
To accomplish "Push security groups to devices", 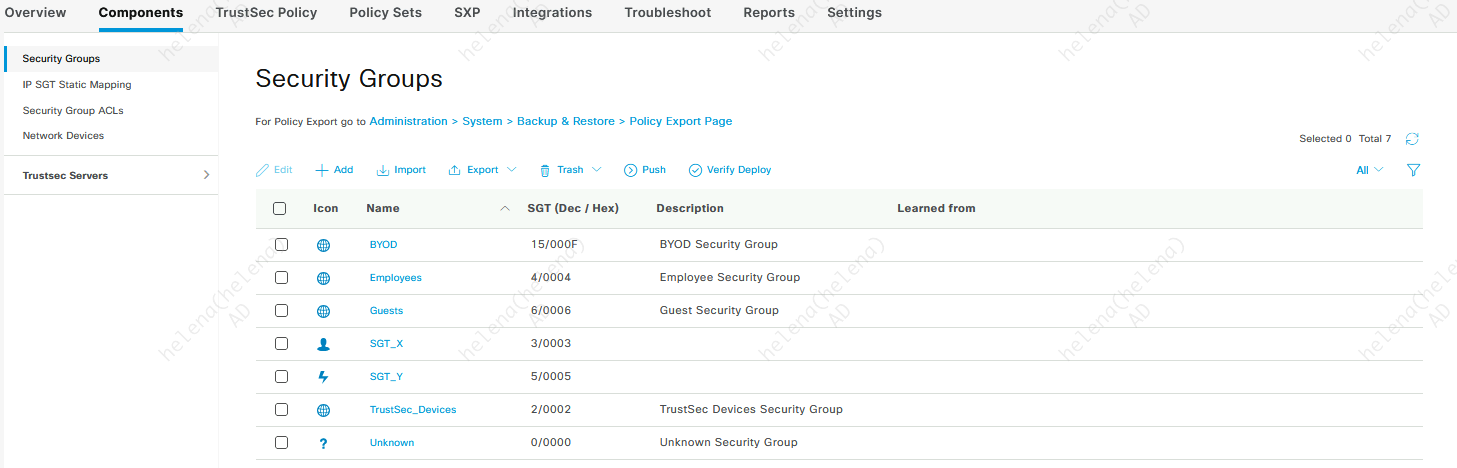I will (645, 170).
